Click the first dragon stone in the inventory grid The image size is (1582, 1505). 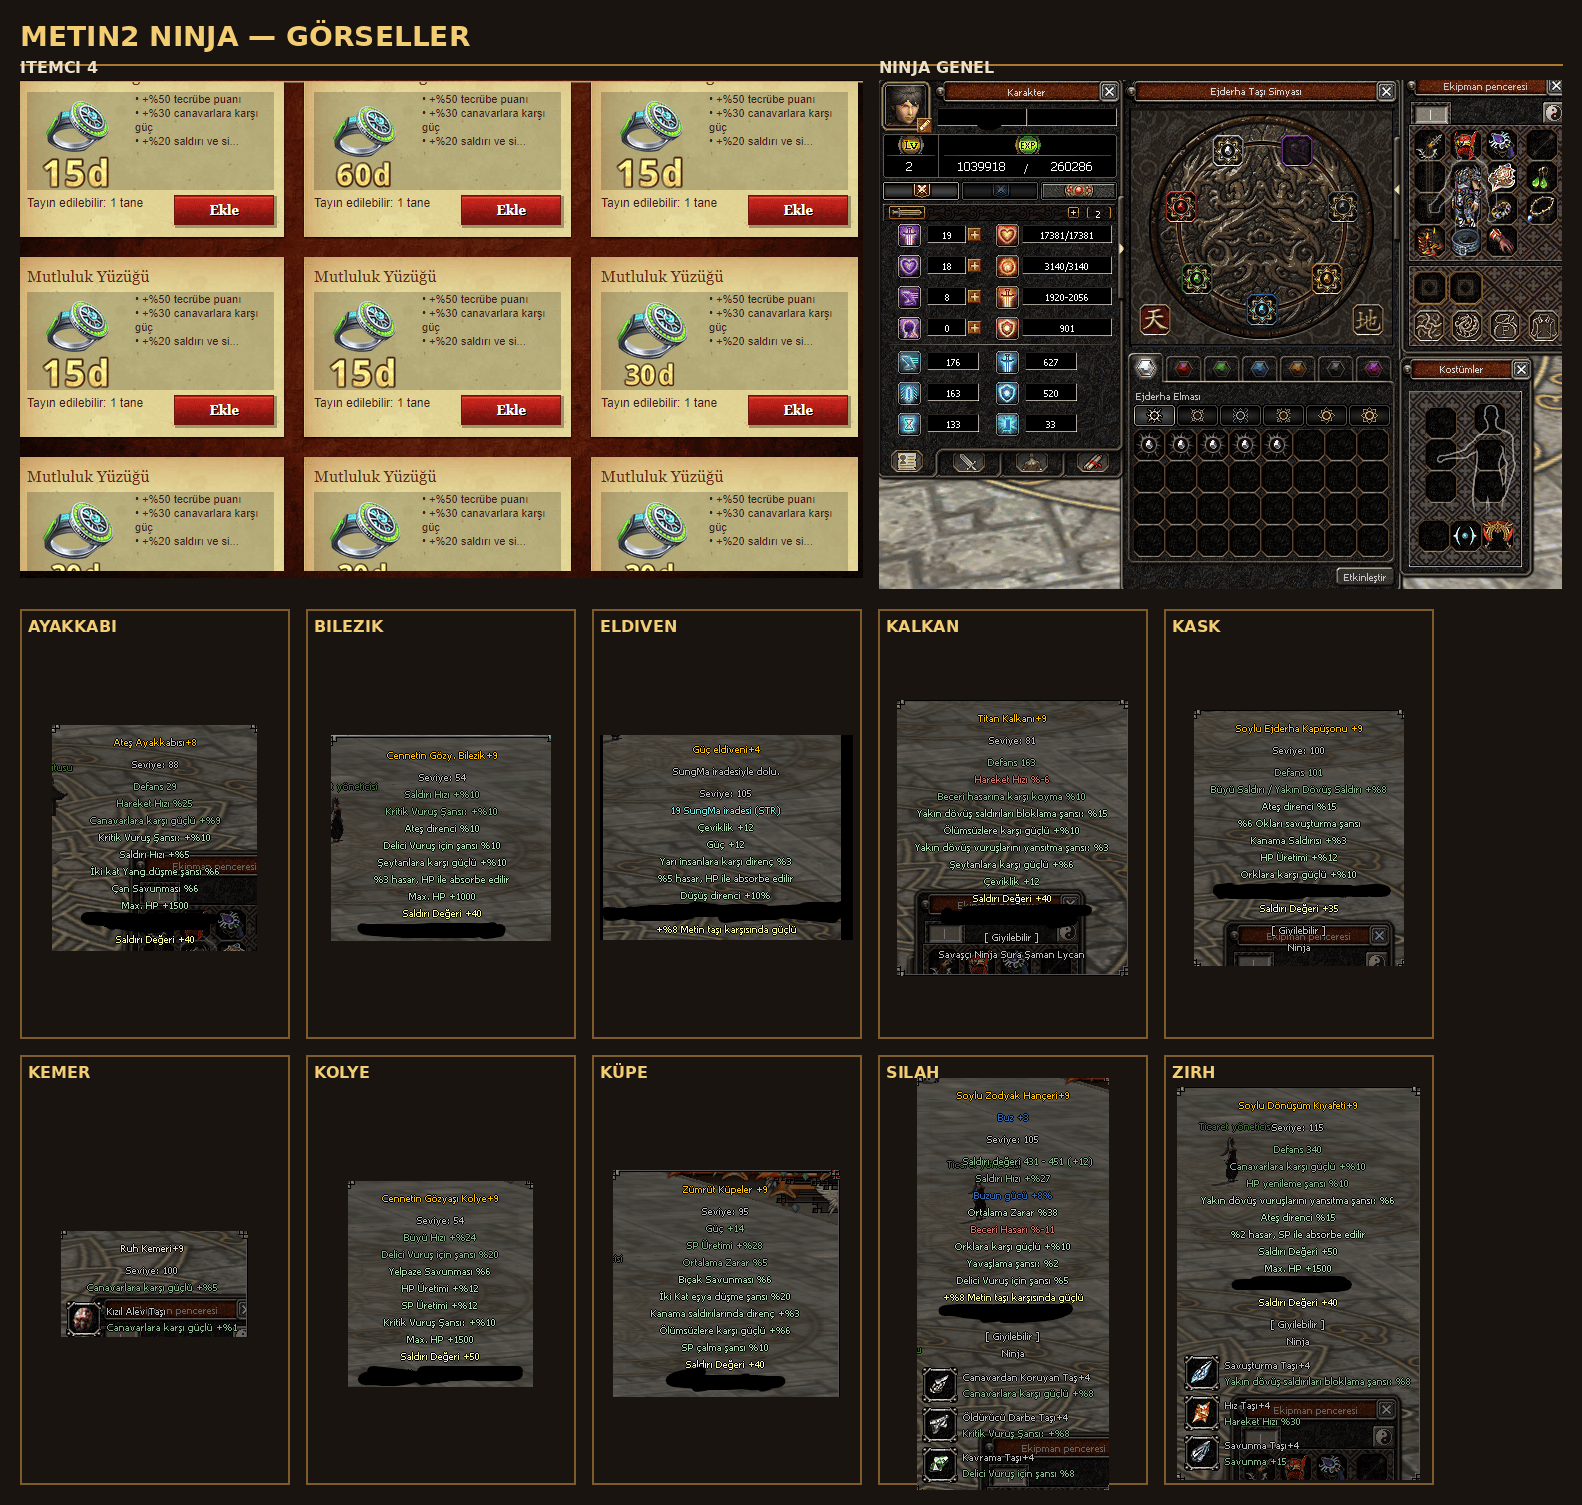point(1150,444)
